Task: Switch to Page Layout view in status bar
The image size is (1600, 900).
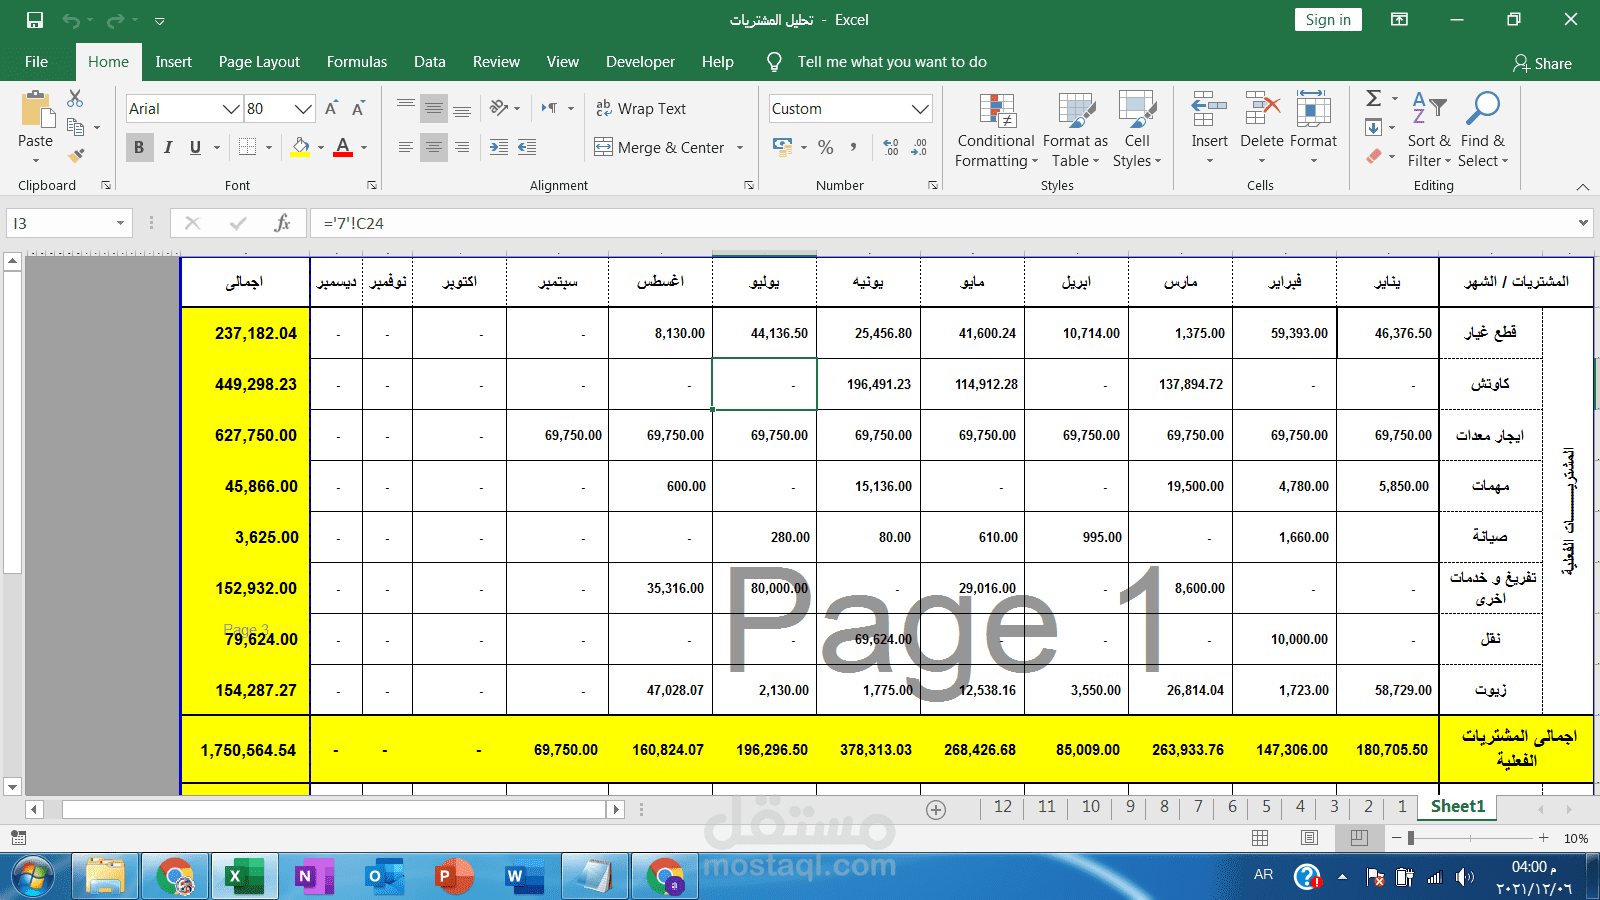Action: 1309,838
